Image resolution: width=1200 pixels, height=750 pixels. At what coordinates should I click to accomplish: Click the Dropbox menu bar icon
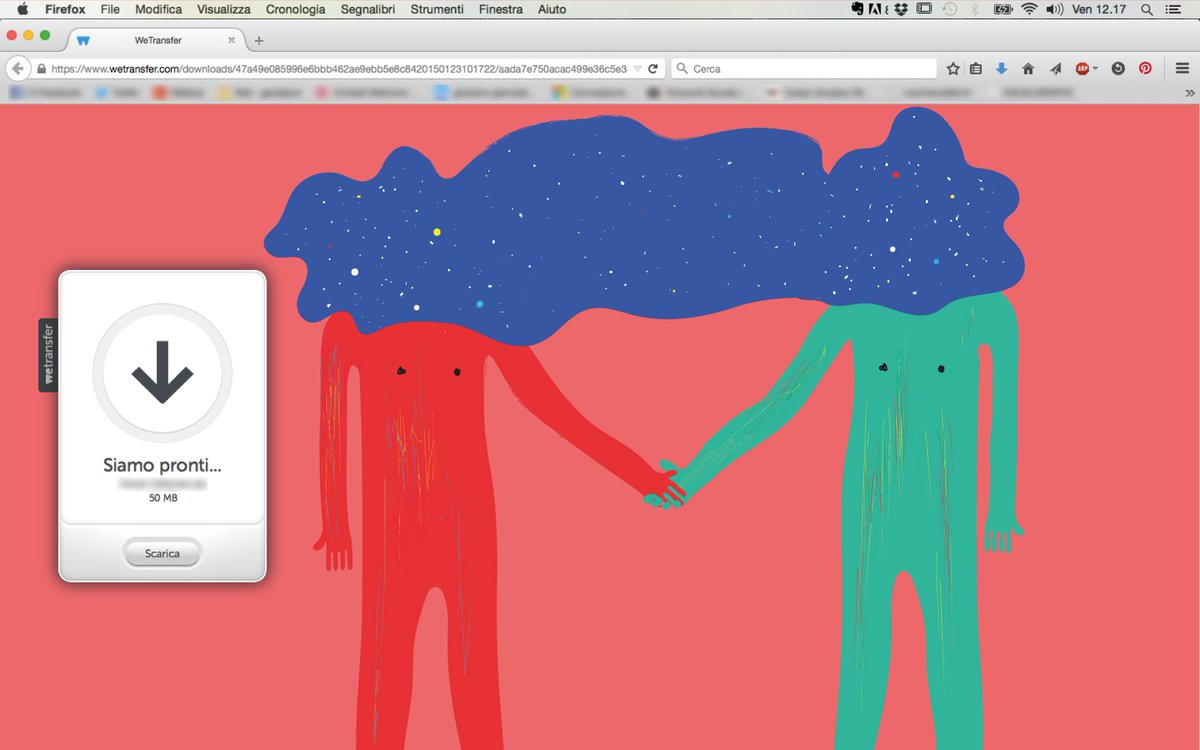(x=901, y=9)
